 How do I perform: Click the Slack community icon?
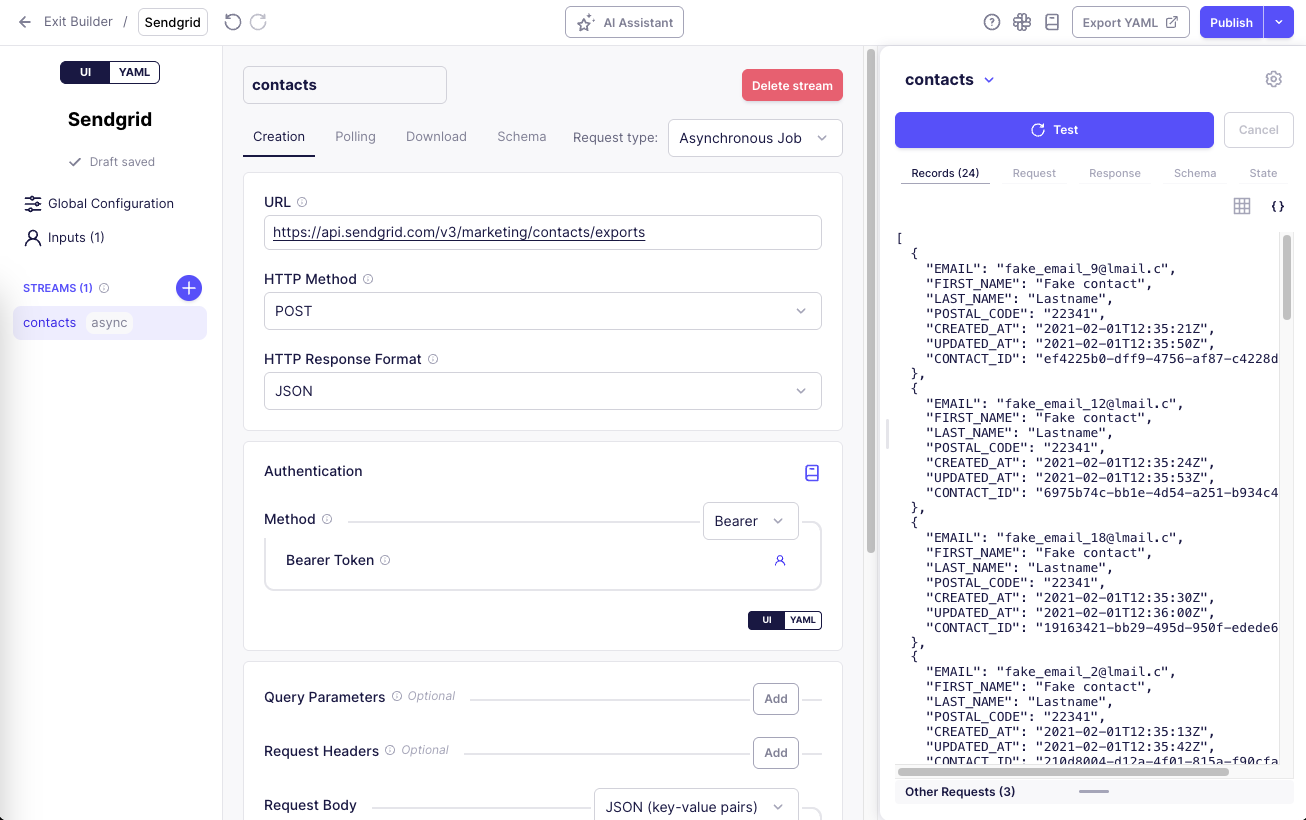1021,22
